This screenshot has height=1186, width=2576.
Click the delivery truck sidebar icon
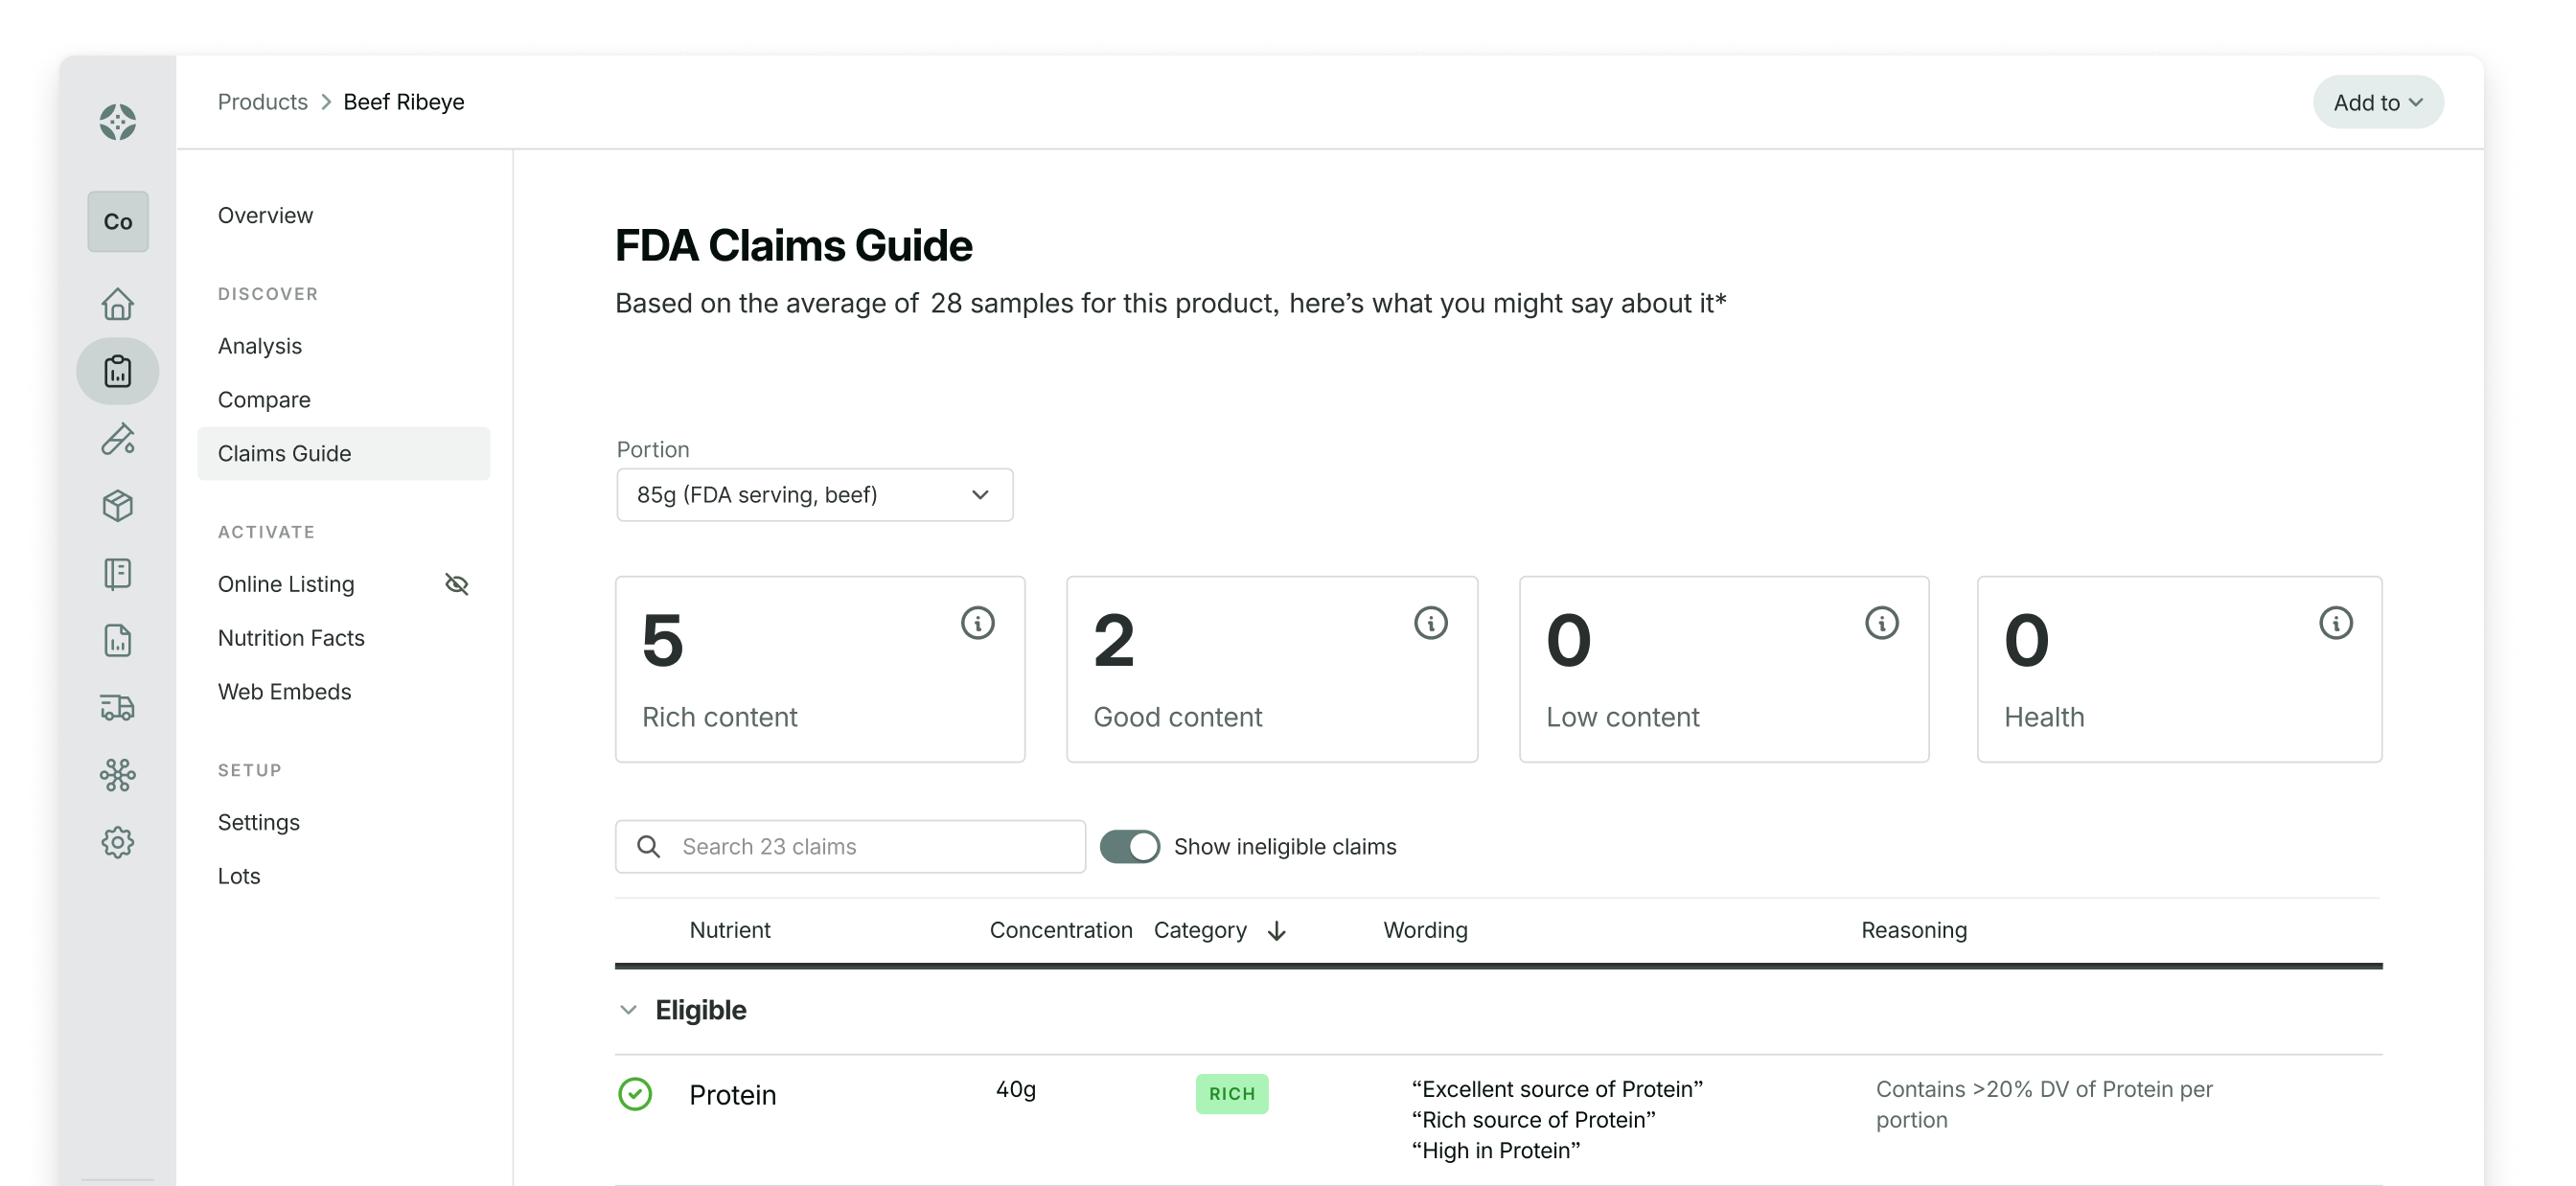pos(117,708)
